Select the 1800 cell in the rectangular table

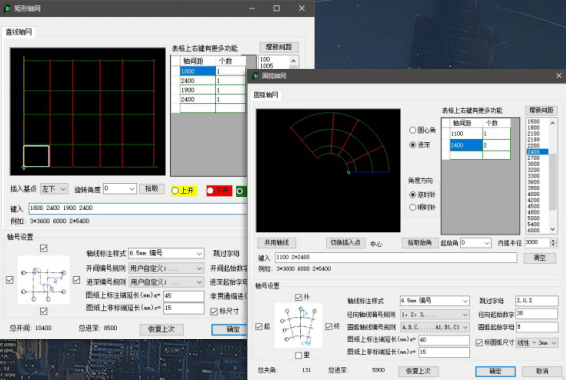tap(197, 71)
